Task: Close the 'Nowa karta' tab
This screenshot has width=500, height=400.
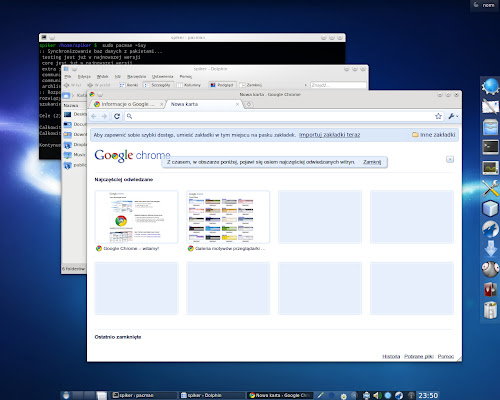Action: [x=237, y=104]
